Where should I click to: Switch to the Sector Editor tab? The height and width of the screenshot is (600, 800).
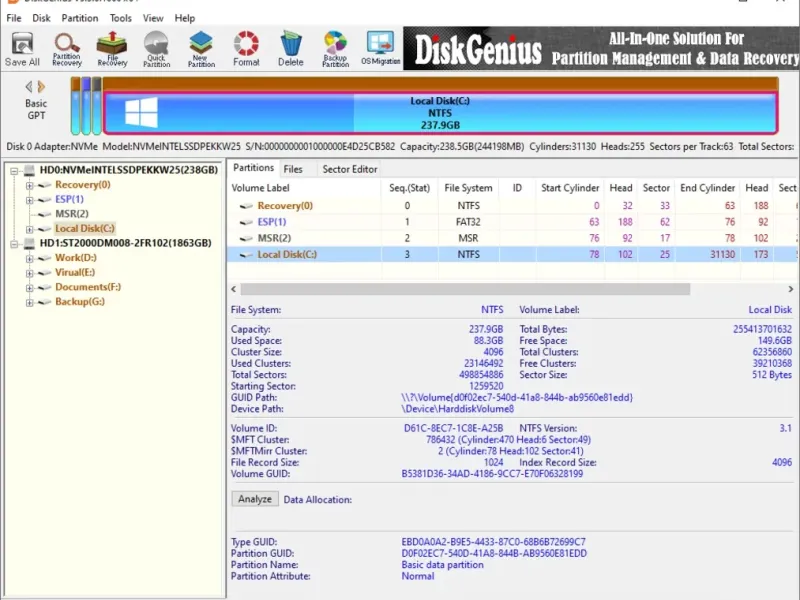coord(349,169)
